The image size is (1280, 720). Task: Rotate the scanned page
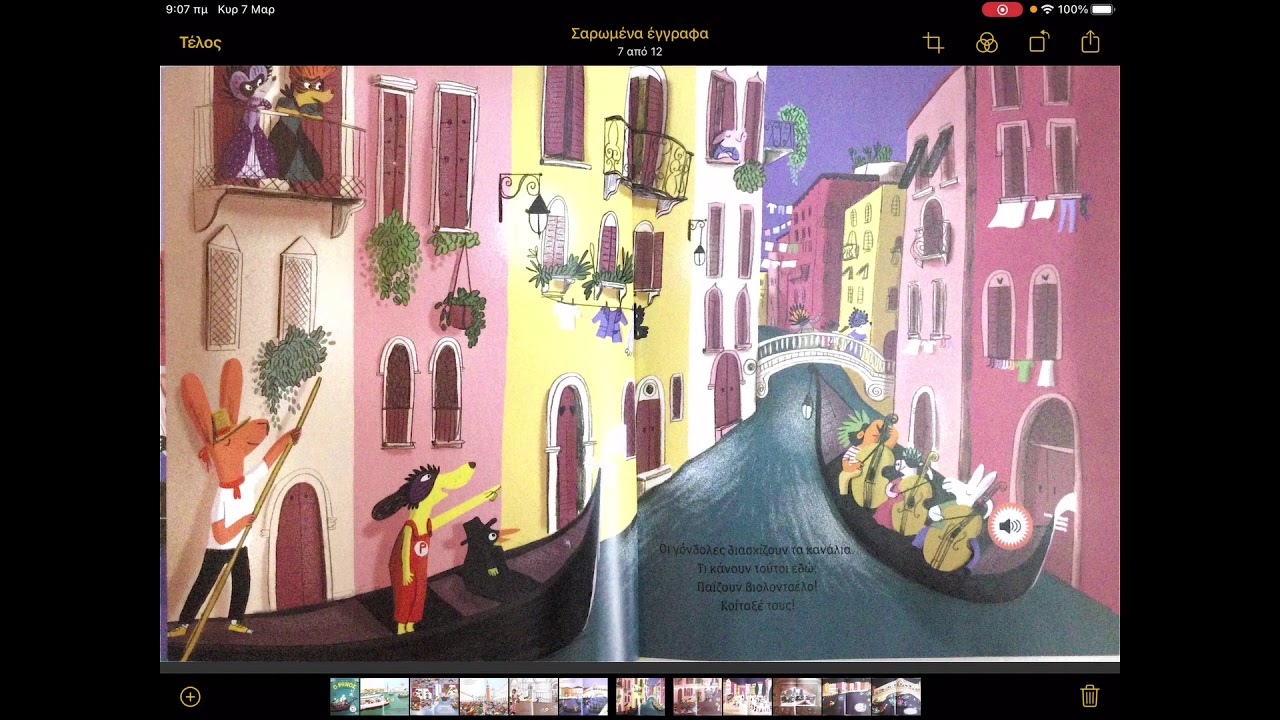click(x=1039, y=43)
